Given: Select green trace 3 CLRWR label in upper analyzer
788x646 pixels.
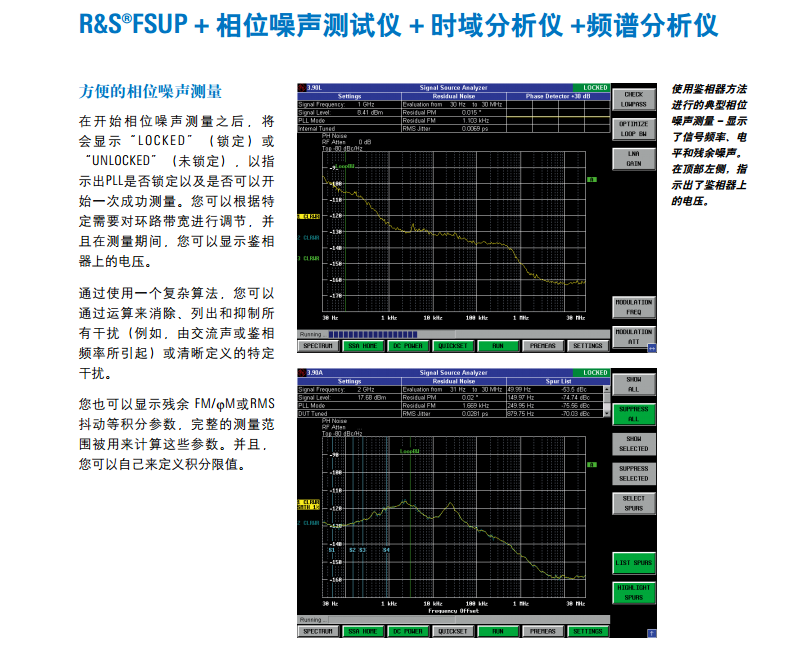Looking at the screenshot, I should [x=309, y=258].
